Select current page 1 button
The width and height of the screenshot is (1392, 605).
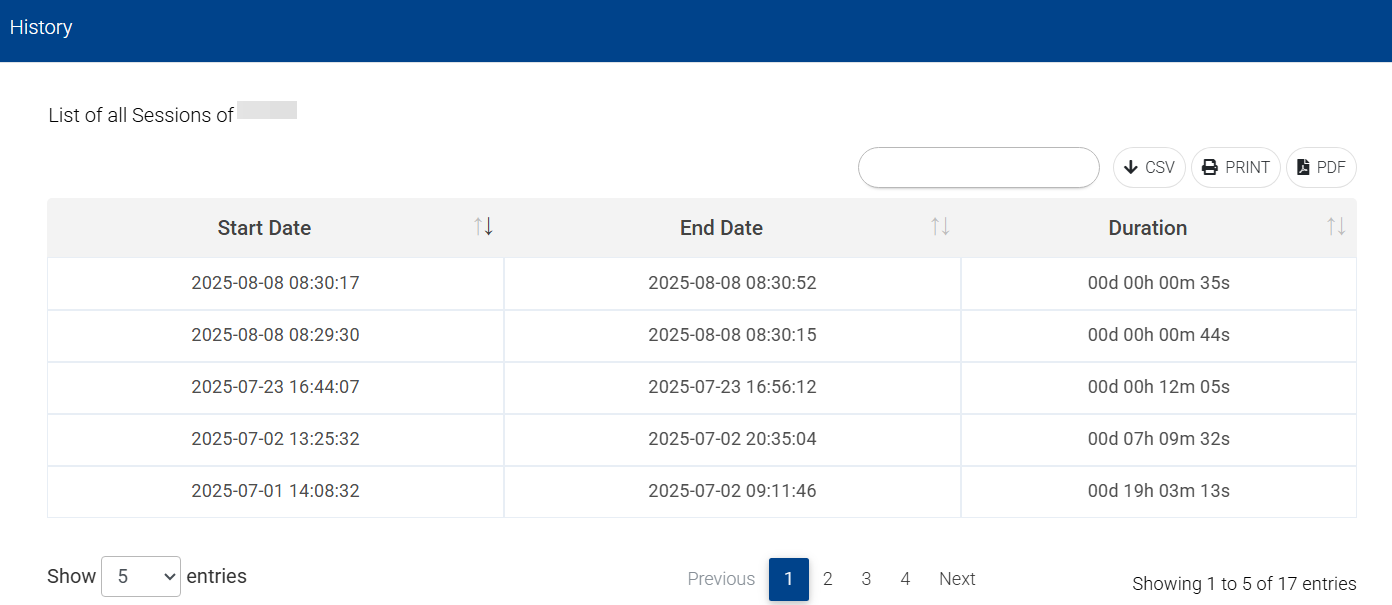point(789,579)
